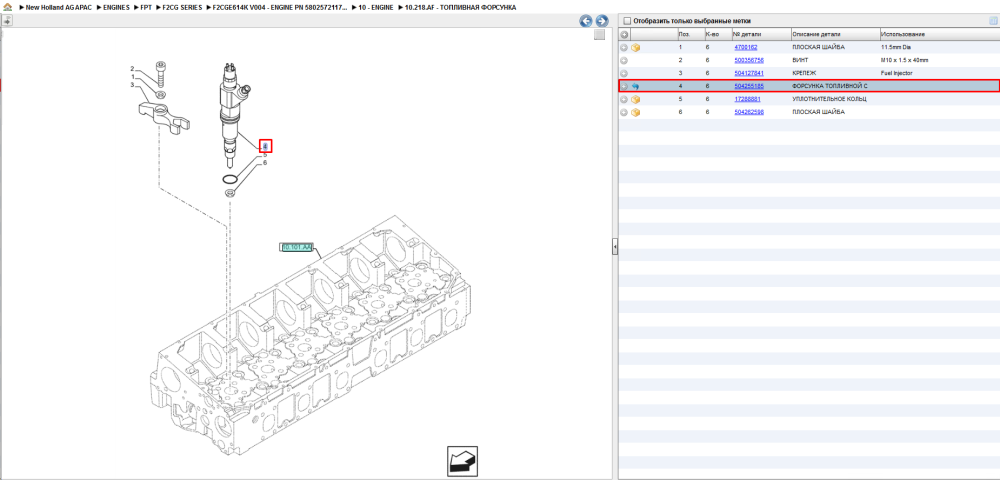Select the 'M10 x 1.5 x 40mm' usage cell
Viewport: 1000px width, 480px height.
pos(904,61)
